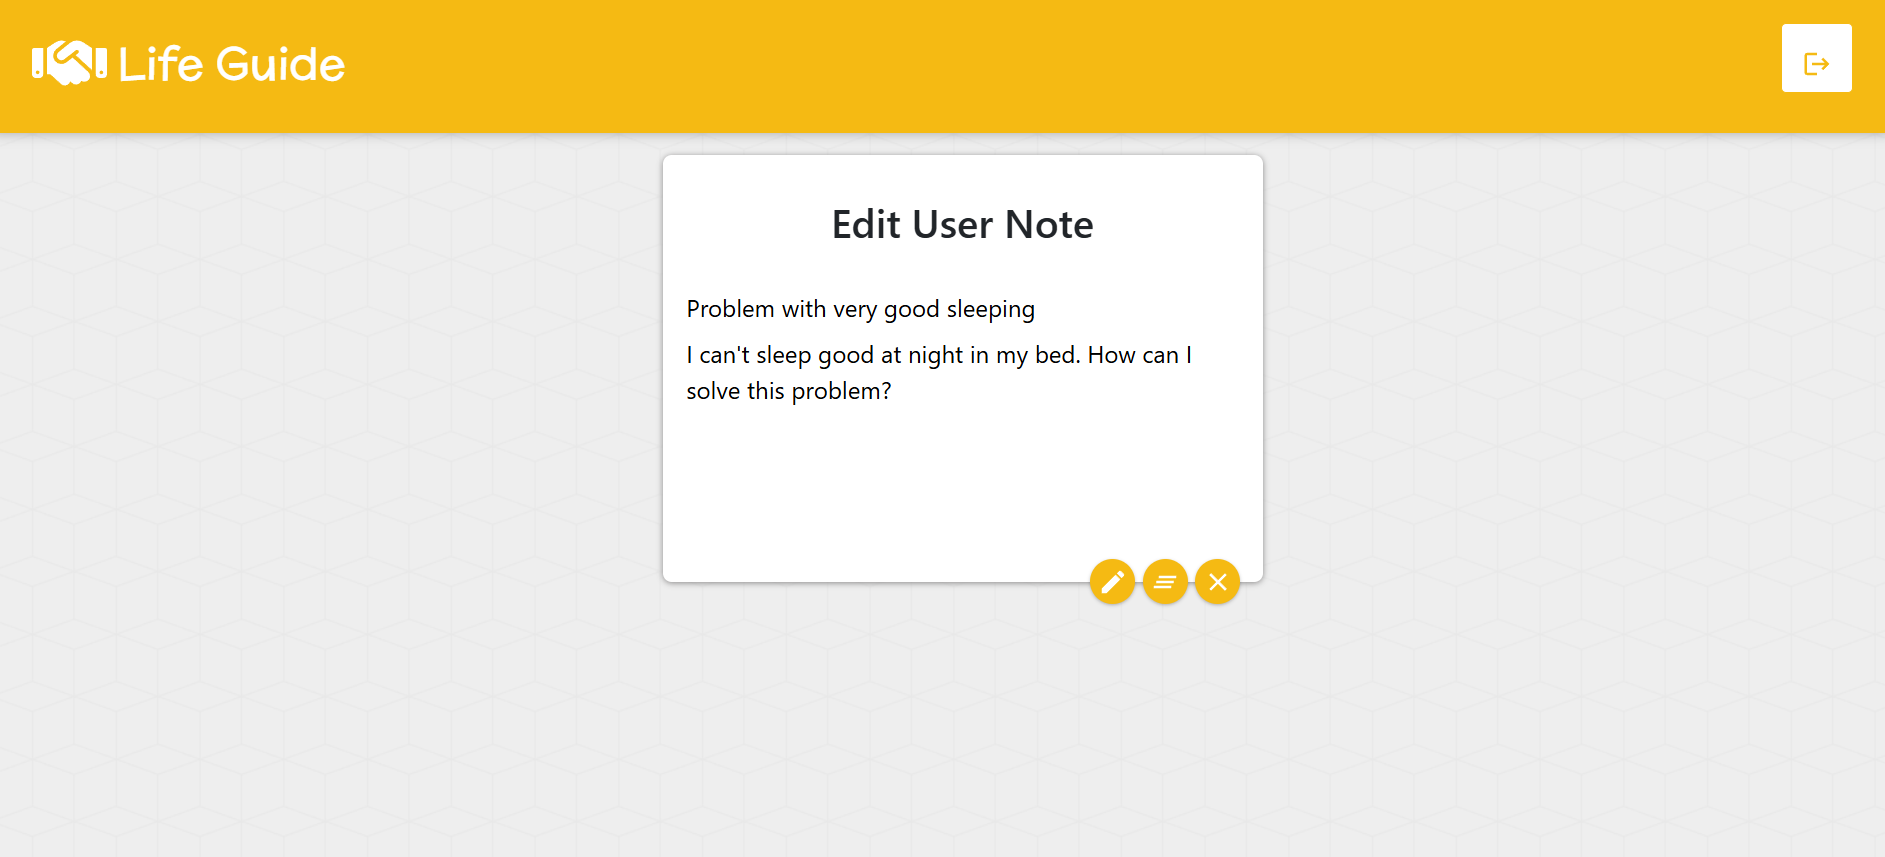Click the 'Edit User Note' heading
1885x857 pixels.
(962, 225)
